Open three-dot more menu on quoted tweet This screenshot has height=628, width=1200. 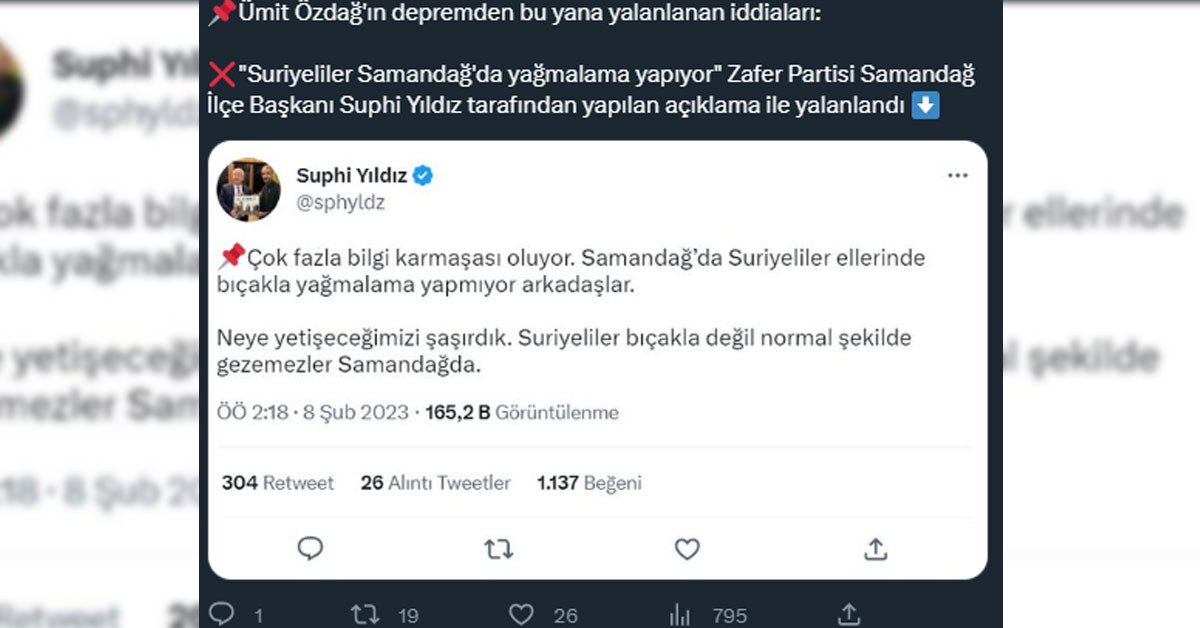(x=957, y=176)
